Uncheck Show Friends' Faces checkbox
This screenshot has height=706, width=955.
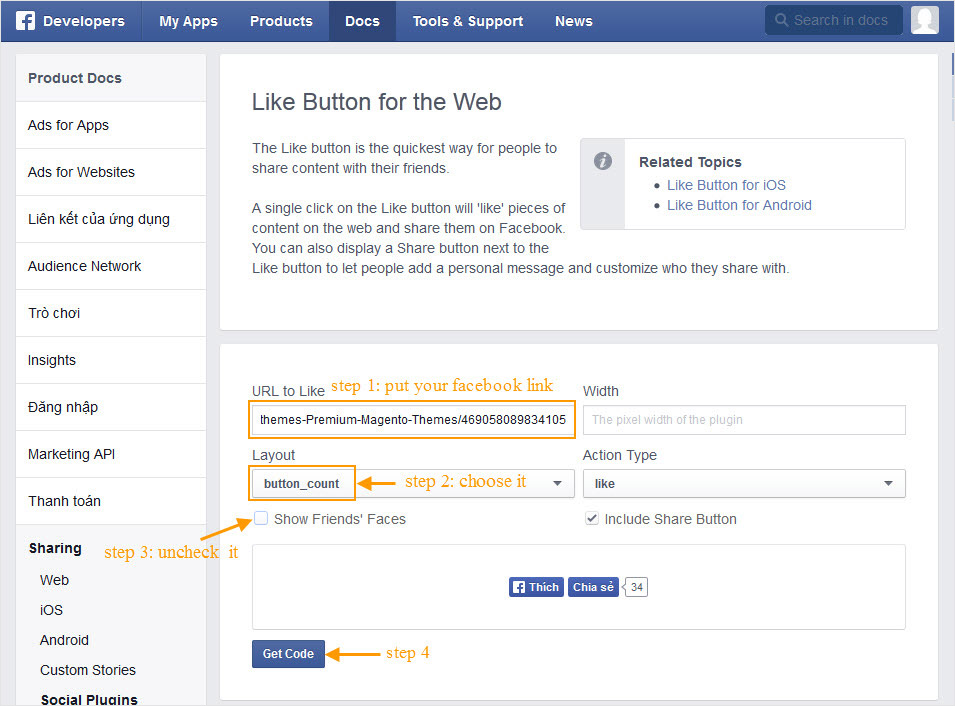[261, 518]
